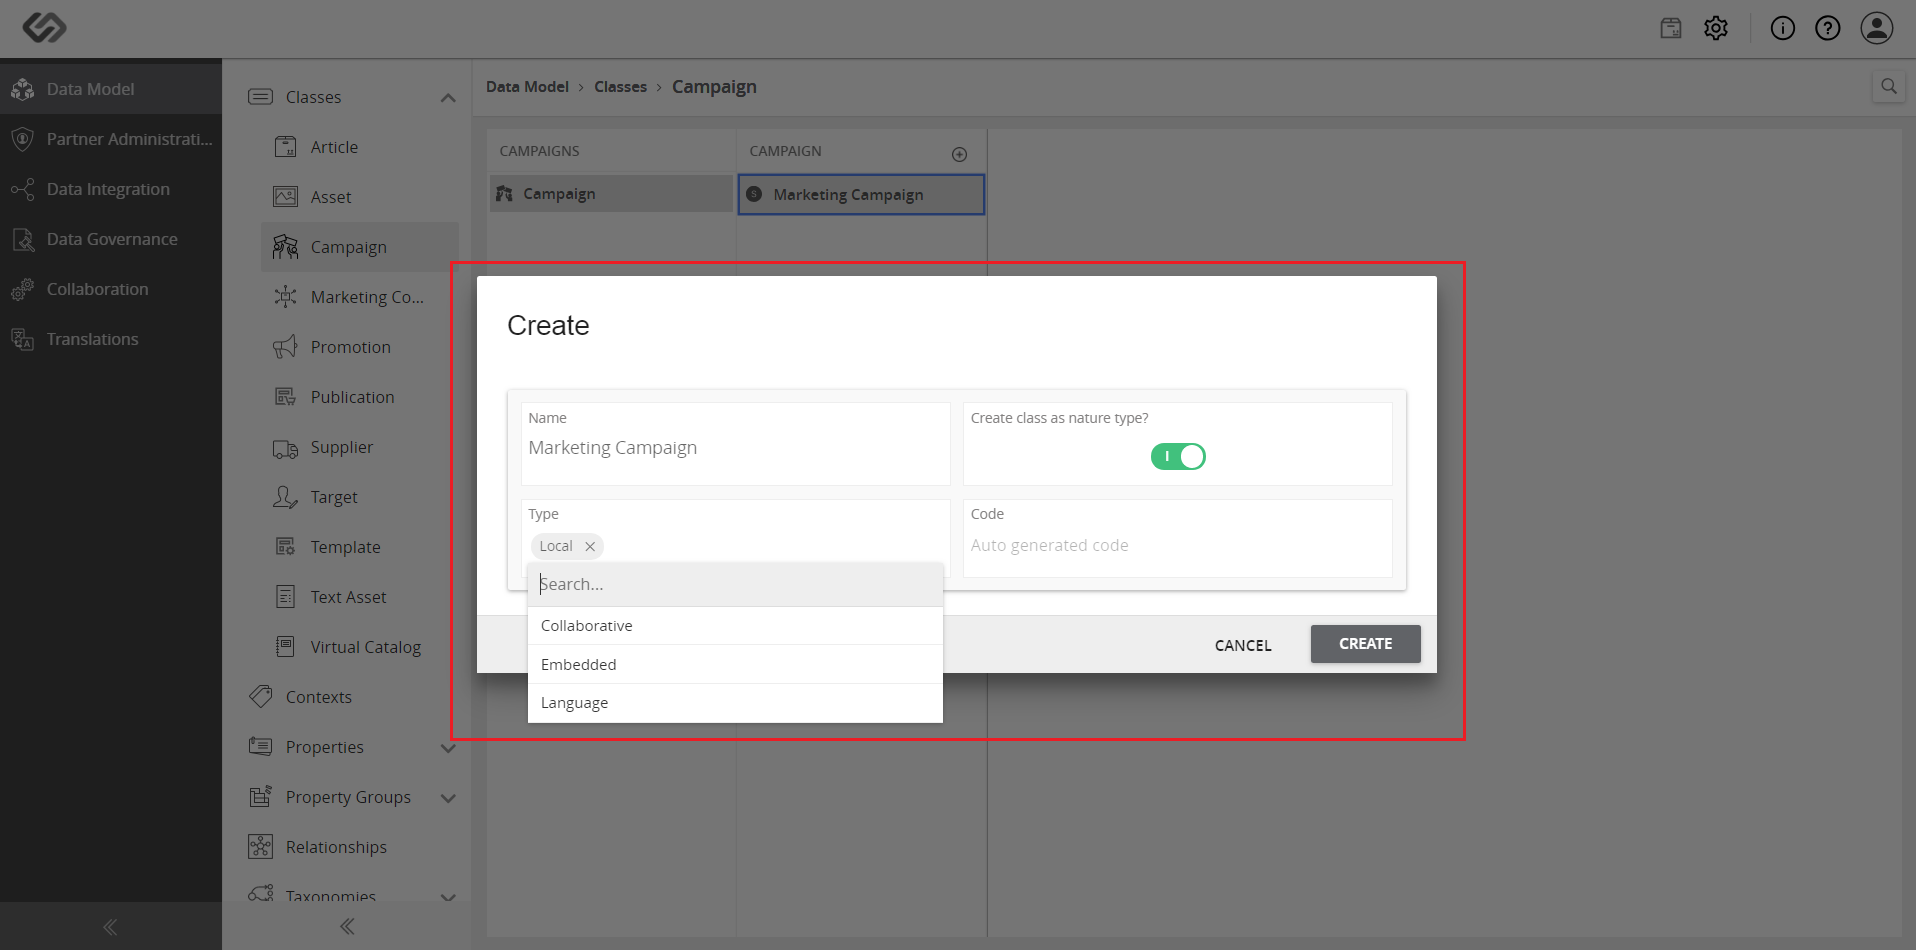The image size is (1916, 950).
Task: Go to the Data Model breadcrumb link
Action: pyautogui.click(x=527, y=87)
